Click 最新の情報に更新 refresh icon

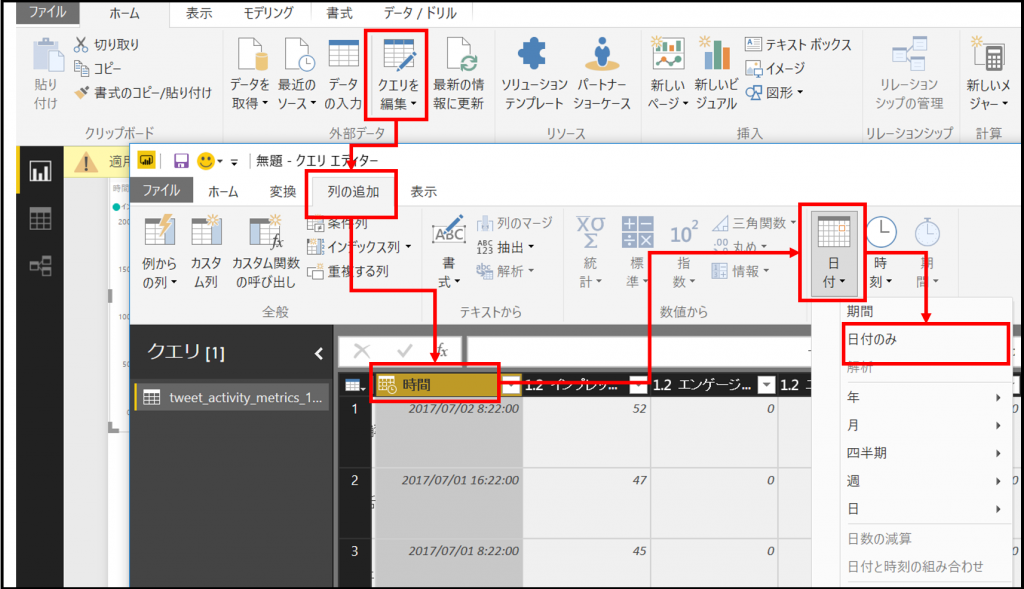coord(458,54)
